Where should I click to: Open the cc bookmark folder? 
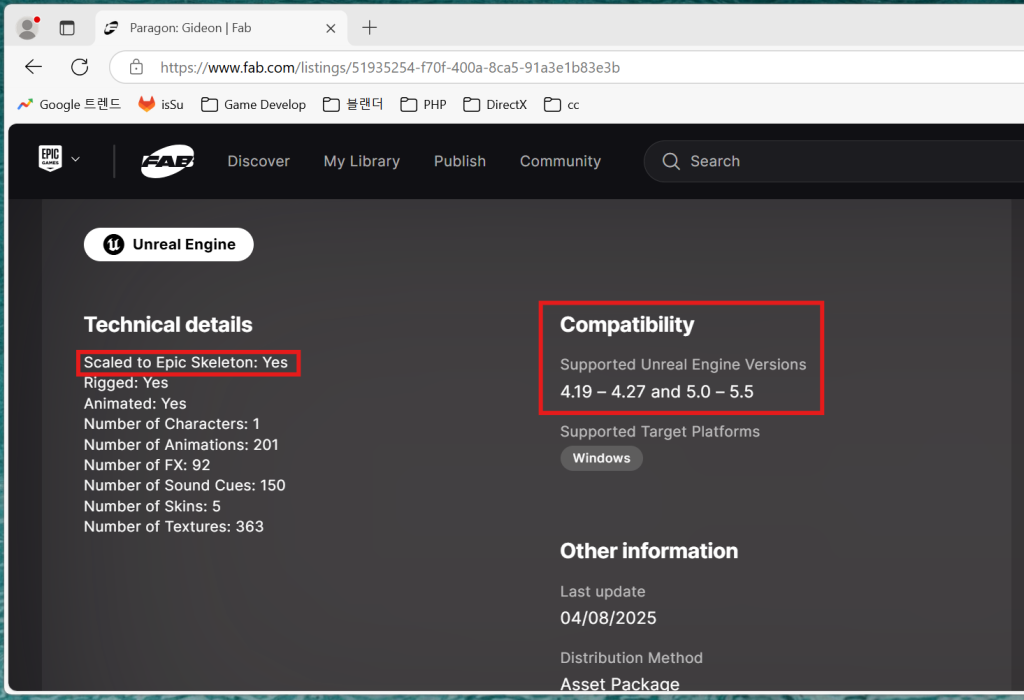(x=562, y=104)
